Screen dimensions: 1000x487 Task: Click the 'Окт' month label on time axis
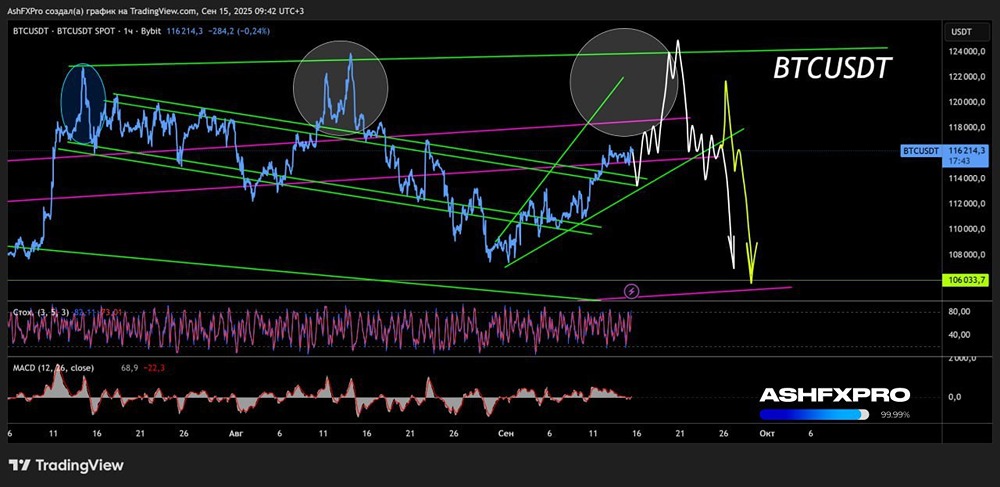click(x=767, y=433)
